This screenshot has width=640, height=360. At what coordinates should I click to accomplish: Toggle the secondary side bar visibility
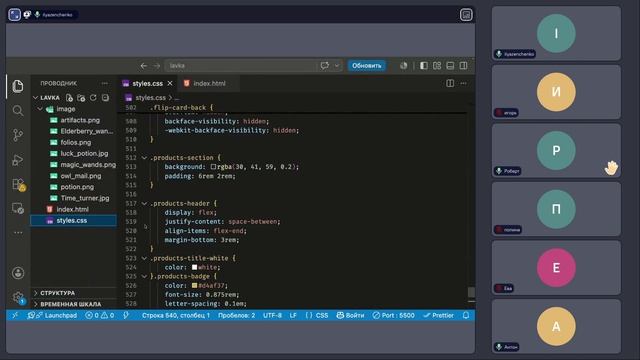(463, 65)
